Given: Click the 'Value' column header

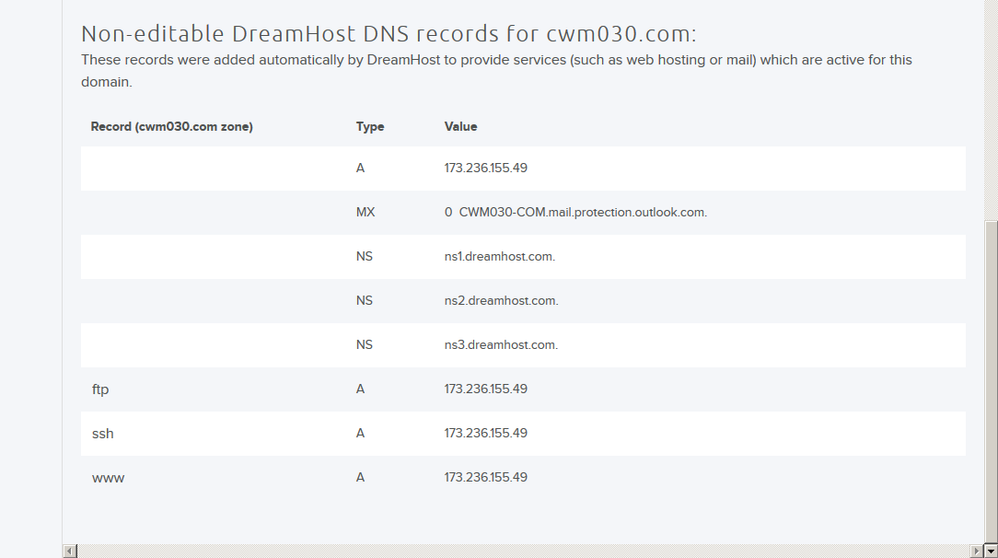Looking at the screenshot, I should 461,127.
